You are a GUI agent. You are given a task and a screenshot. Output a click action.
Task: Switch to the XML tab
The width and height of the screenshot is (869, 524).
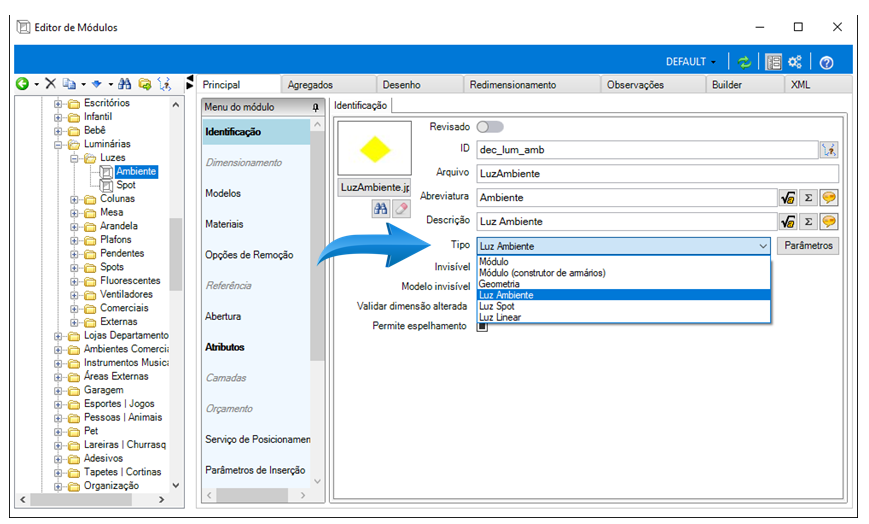click(x=818, y=85)
